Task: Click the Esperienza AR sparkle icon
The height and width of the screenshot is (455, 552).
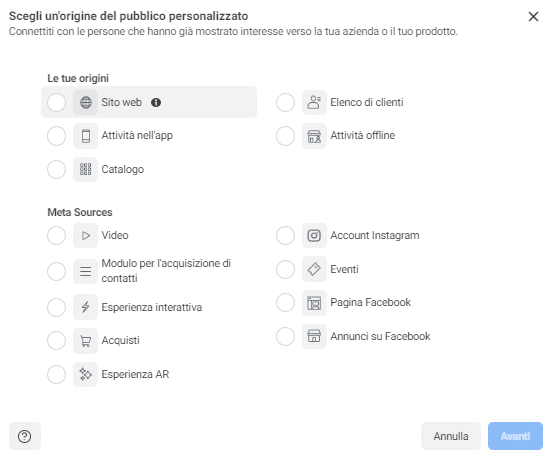Action: pyautogui.click(x=86, y=374)
